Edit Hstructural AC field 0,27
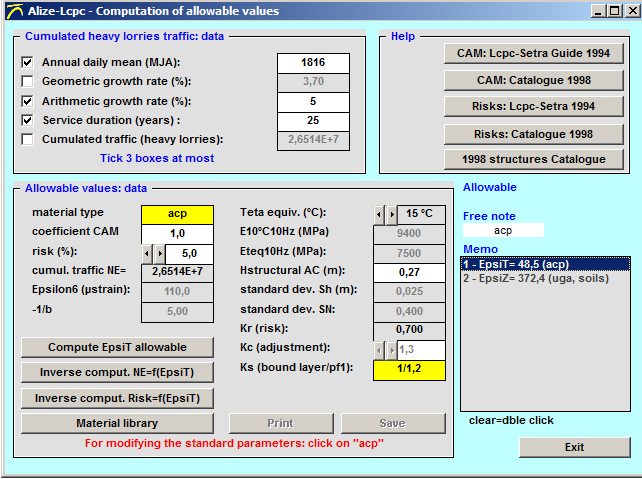This screenshot has width=642, height=479. tap(409, 273)
